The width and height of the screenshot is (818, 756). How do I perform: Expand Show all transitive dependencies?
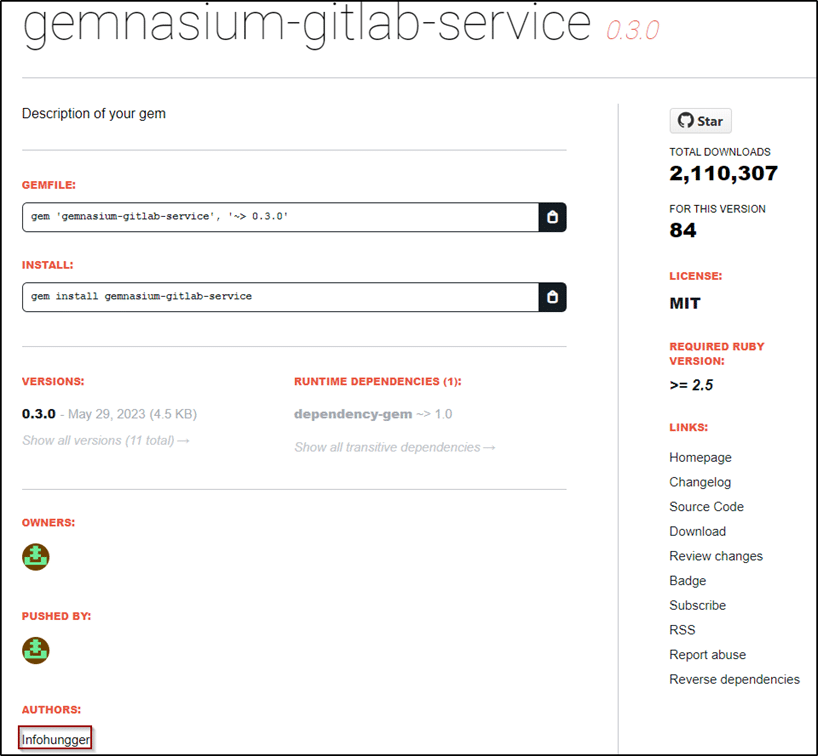pyautogui.click(x=394, y=447)
